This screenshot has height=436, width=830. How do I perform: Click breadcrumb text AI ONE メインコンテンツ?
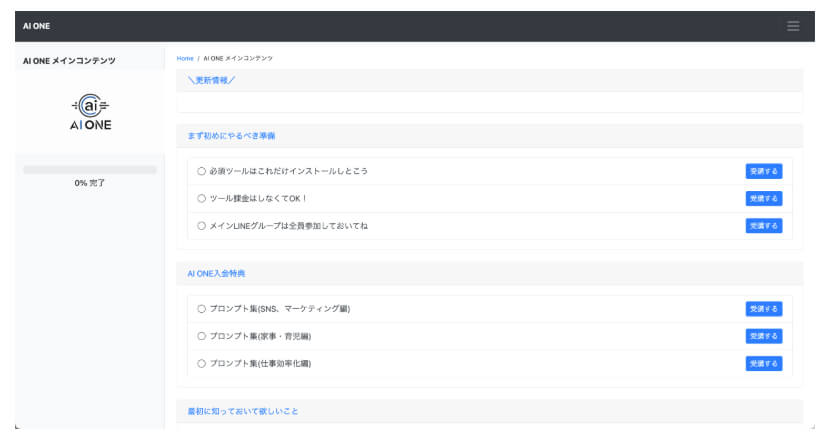tap(238, 58)
